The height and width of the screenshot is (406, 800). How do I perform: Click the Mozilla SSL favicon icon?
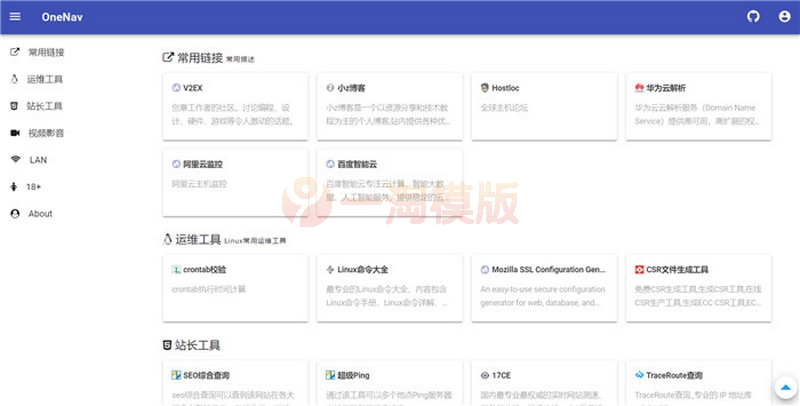(x=485, y=269)
